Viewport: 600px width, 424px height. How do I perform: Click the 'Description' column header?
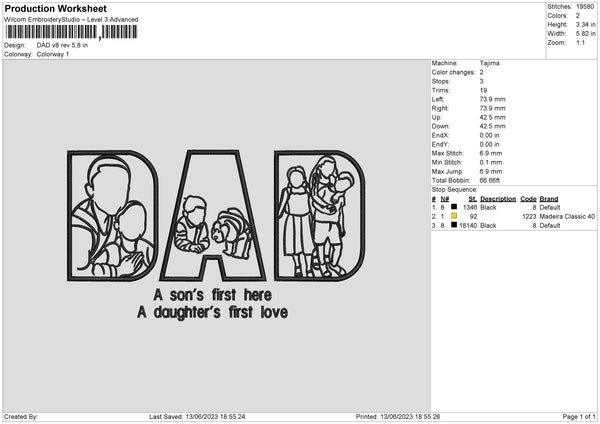click(498, 199)
